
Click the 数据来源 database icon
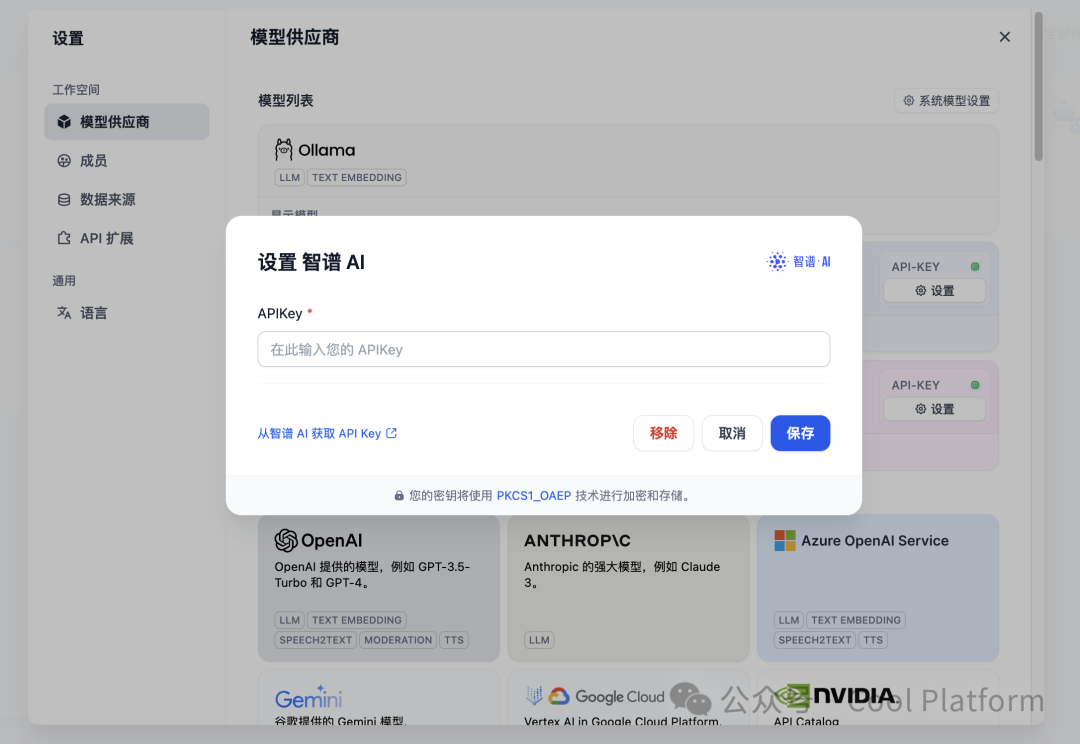(x=64, y=200)
